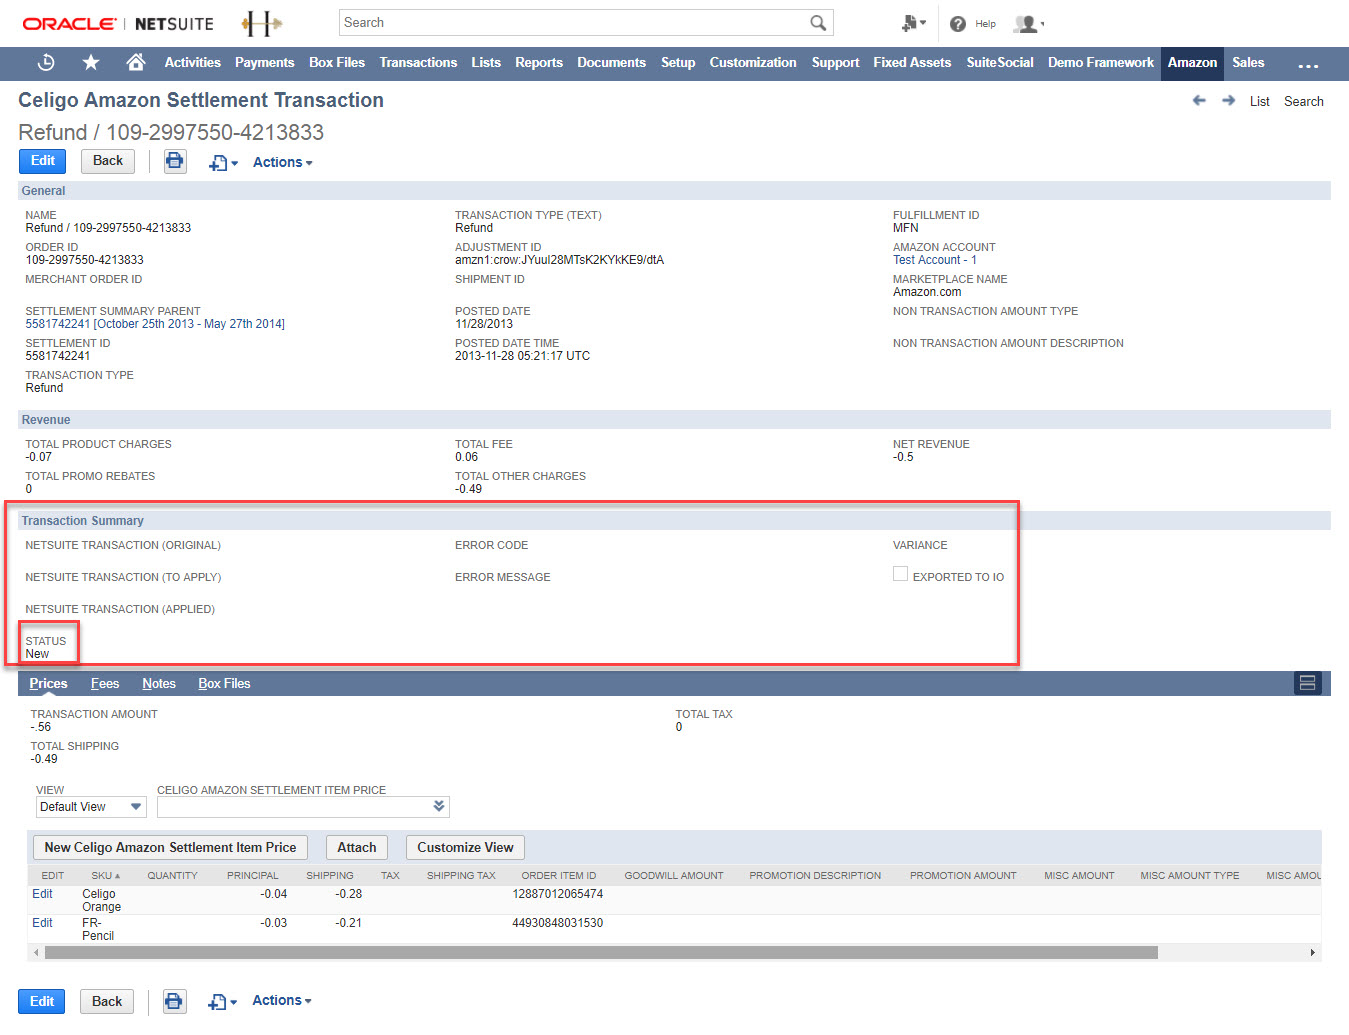Go to the Home house icon
Image resolution: width=1349 pixels, height=1035 pixels.
pyautogui.click(x=136, y=63)
